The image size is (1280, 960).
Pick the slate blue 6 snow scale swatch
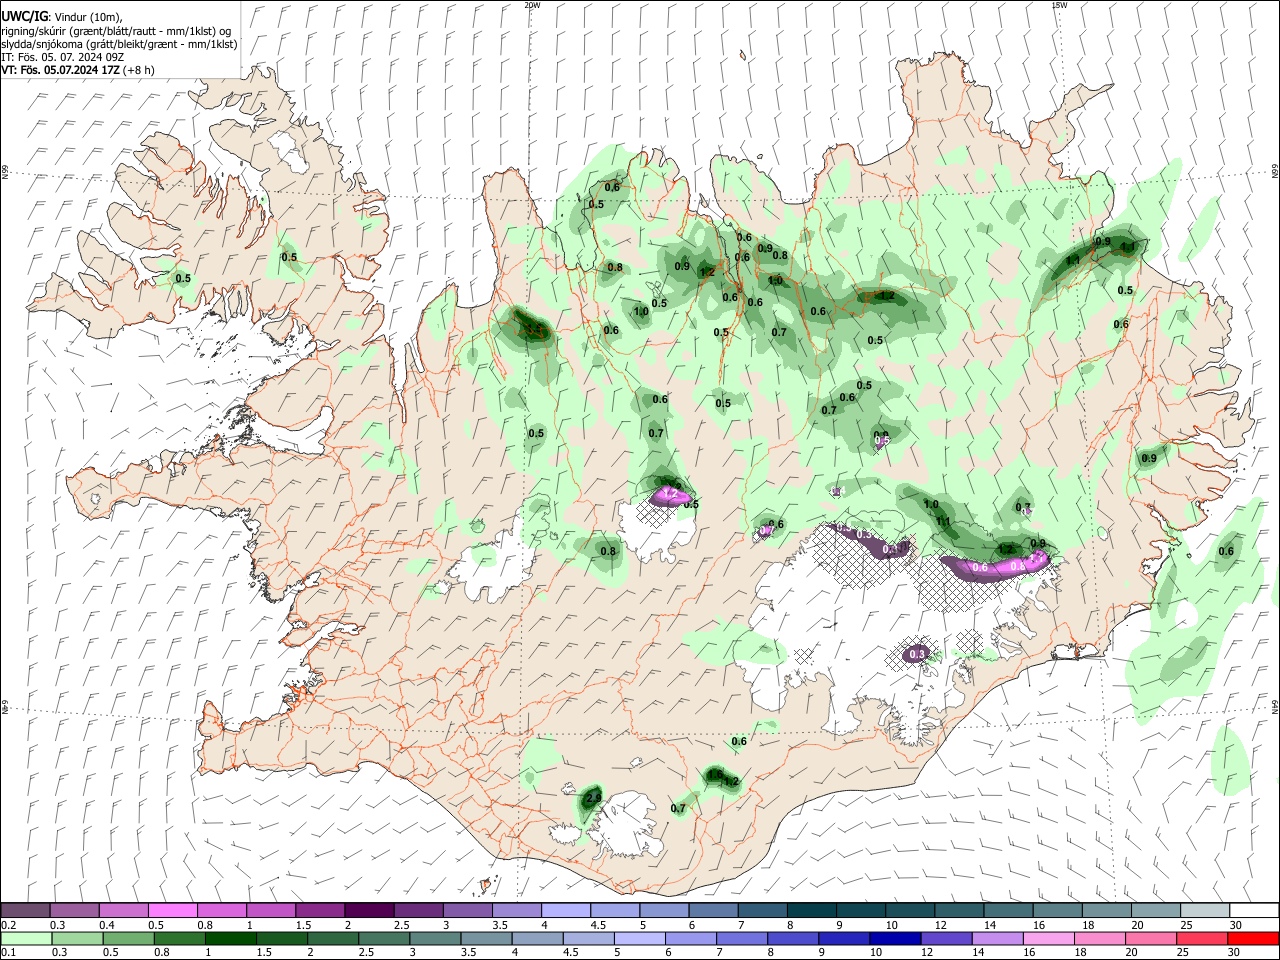[x=714, y=910]
